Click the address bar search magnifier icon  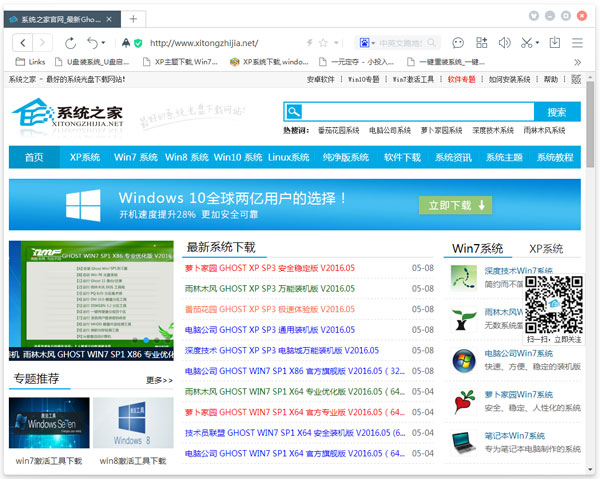click(x=432, y=43)
